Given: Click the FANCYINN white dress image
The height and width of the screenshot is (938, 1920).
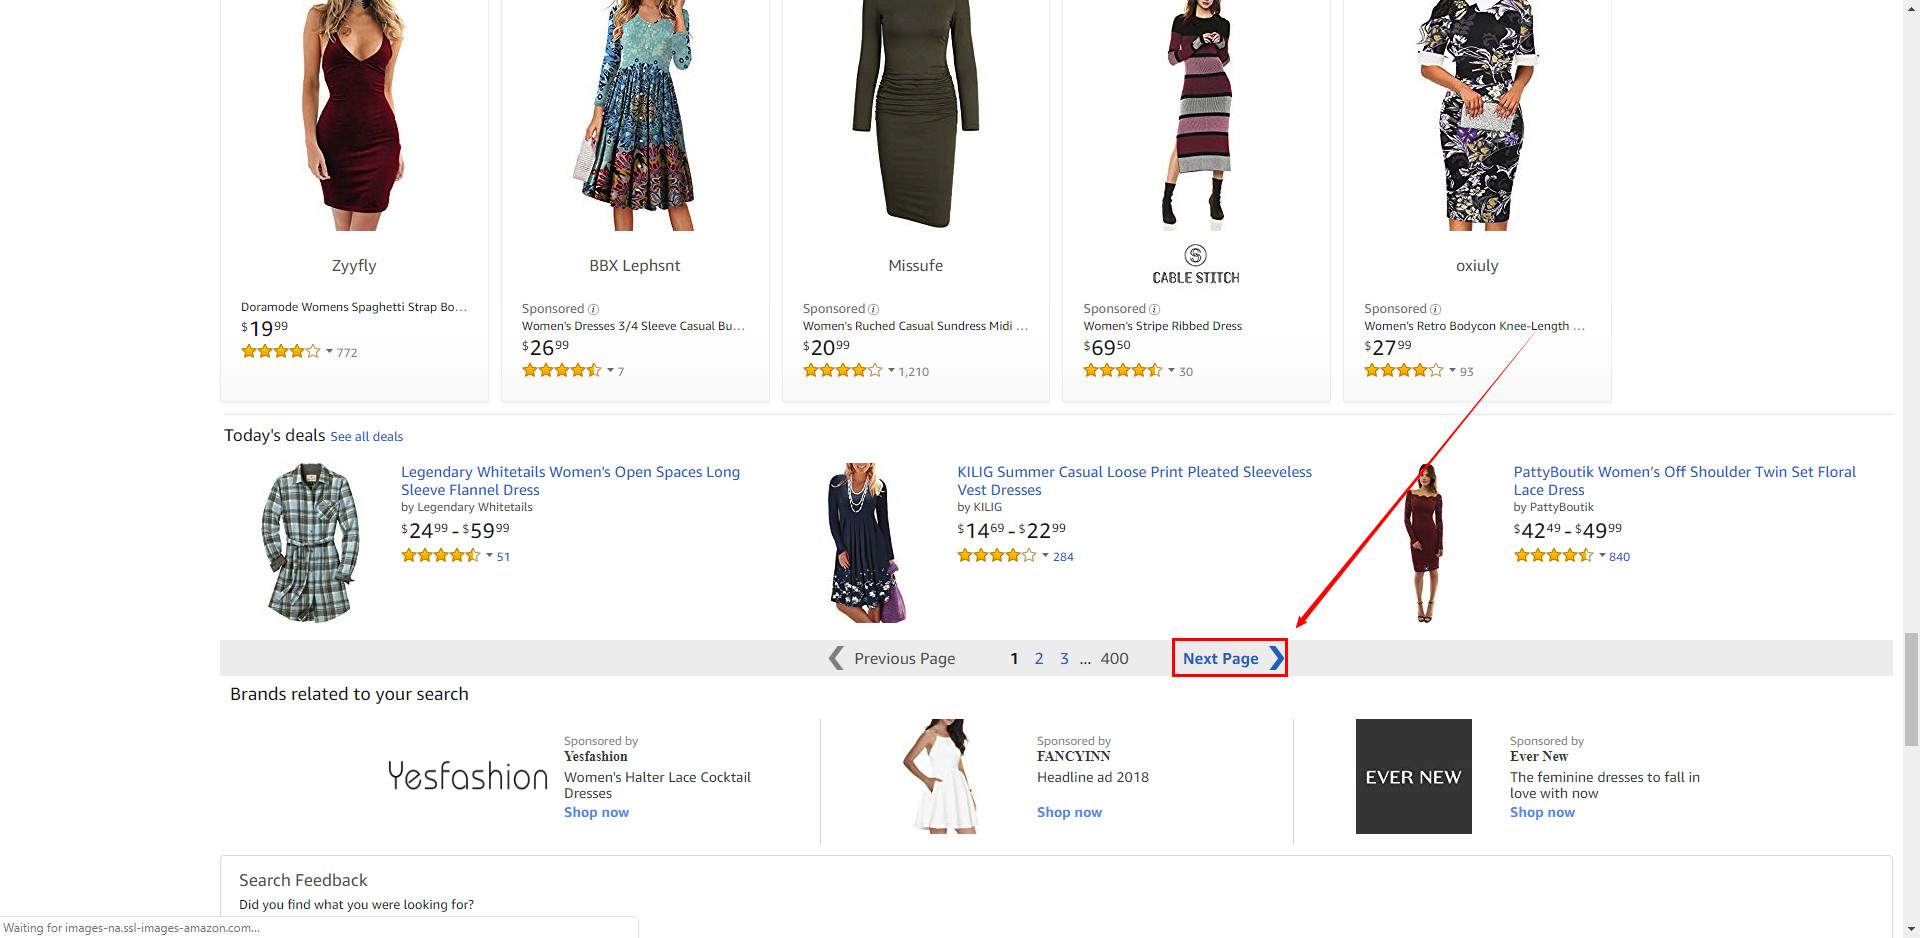Looking at the screenshot, I should [940, 776].
